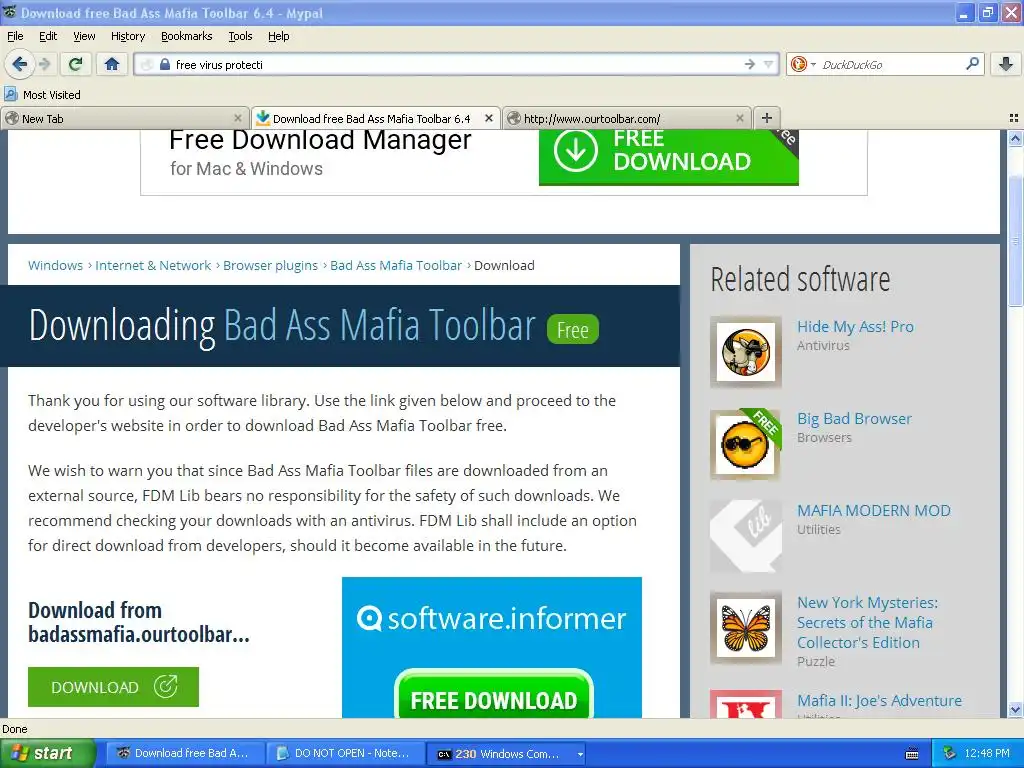Click the DuckDuckGo search input field
This screenshot has height=768, width=1024.
(891, 64)
